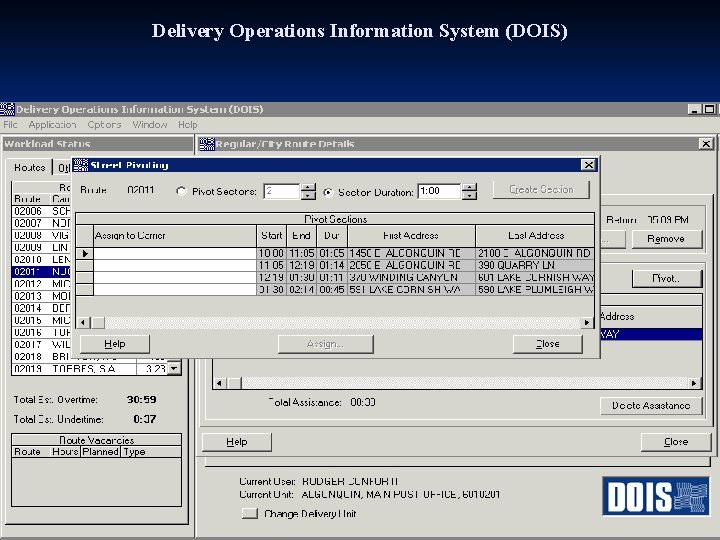The height and width of the screenshot is (540, 720).
Task: Select route 02009 in Workload Status list
Action: (41, 248)
